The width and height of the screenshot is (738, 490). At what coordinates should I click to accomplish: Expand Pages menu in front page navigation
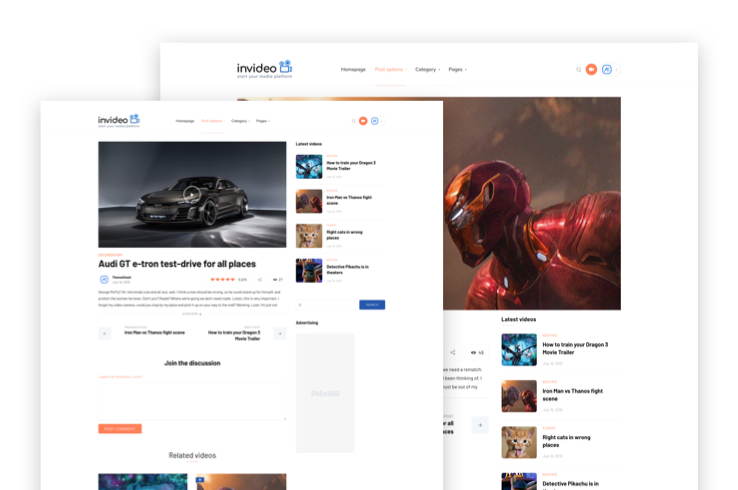pyautogui.click(x=263, y=121)
